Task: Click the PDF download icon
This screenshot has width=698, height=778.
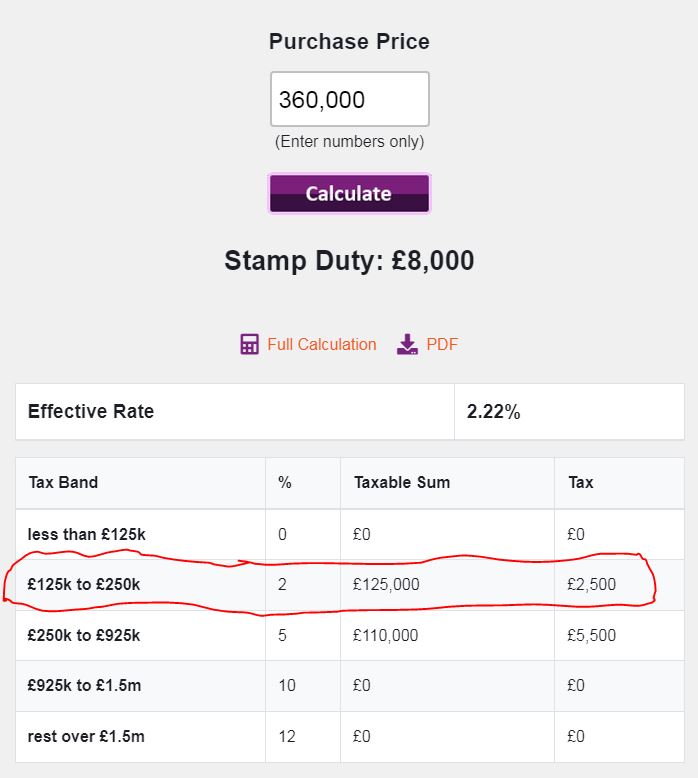Action: 407,344
